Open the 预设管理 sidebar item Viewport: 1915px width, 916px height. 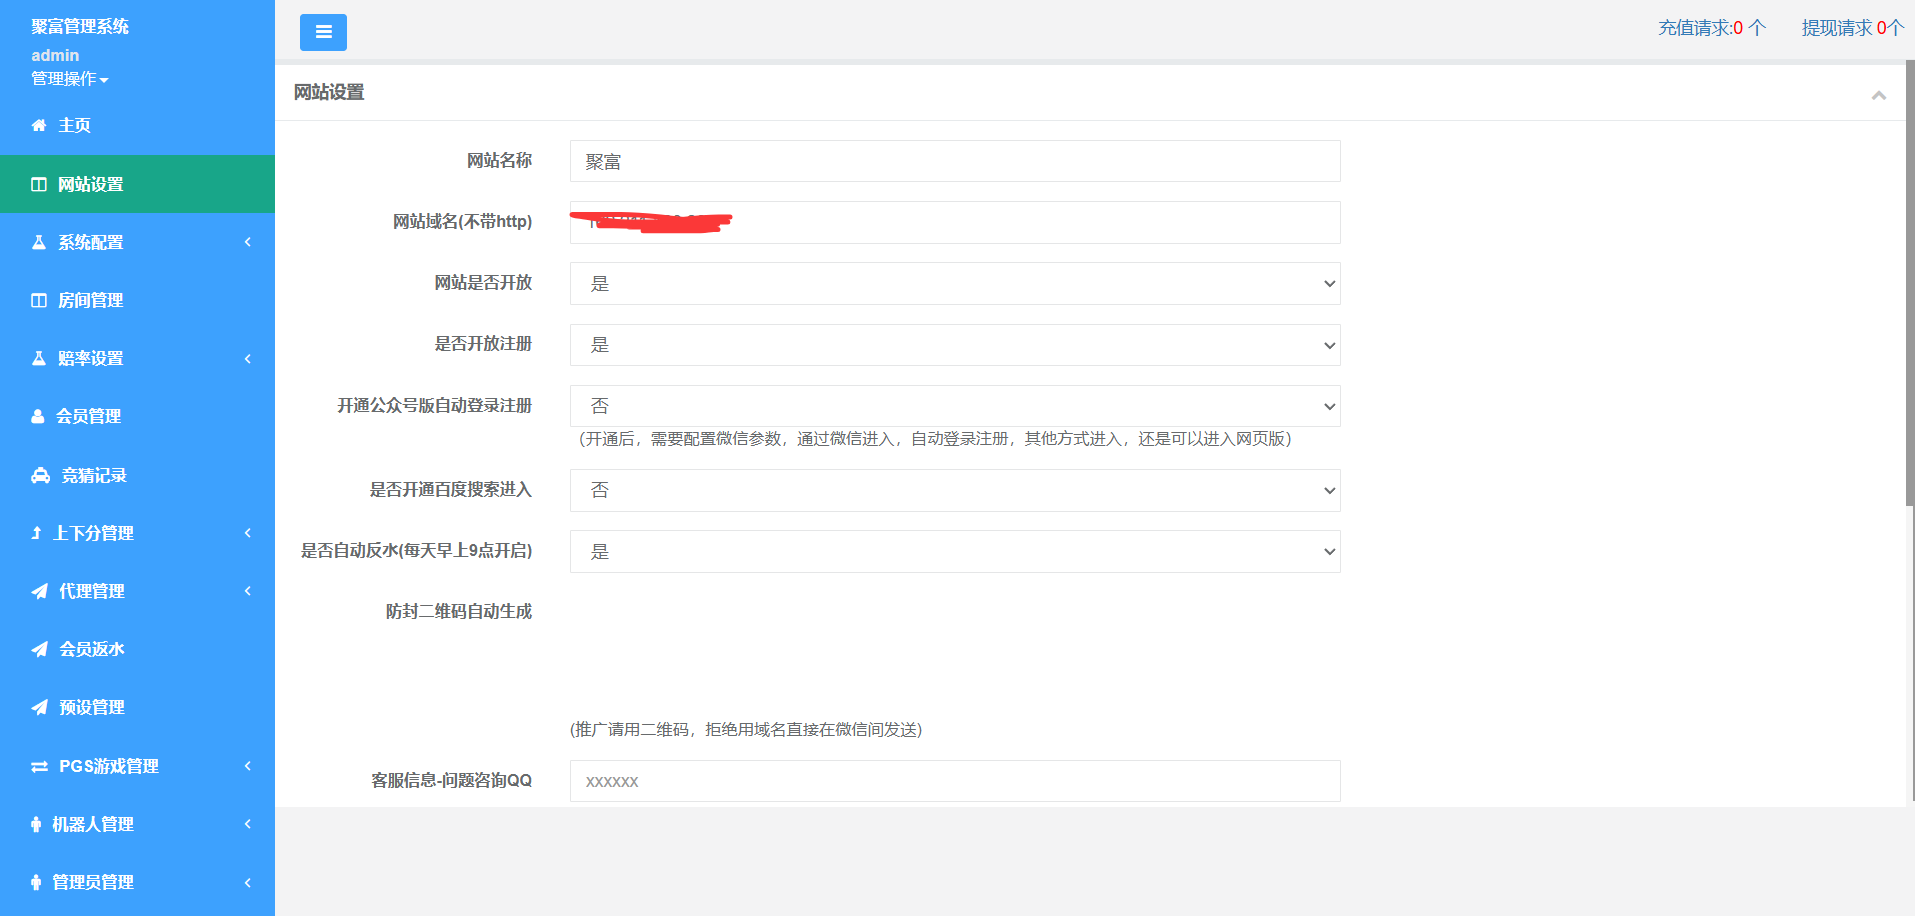coord(91,707)
